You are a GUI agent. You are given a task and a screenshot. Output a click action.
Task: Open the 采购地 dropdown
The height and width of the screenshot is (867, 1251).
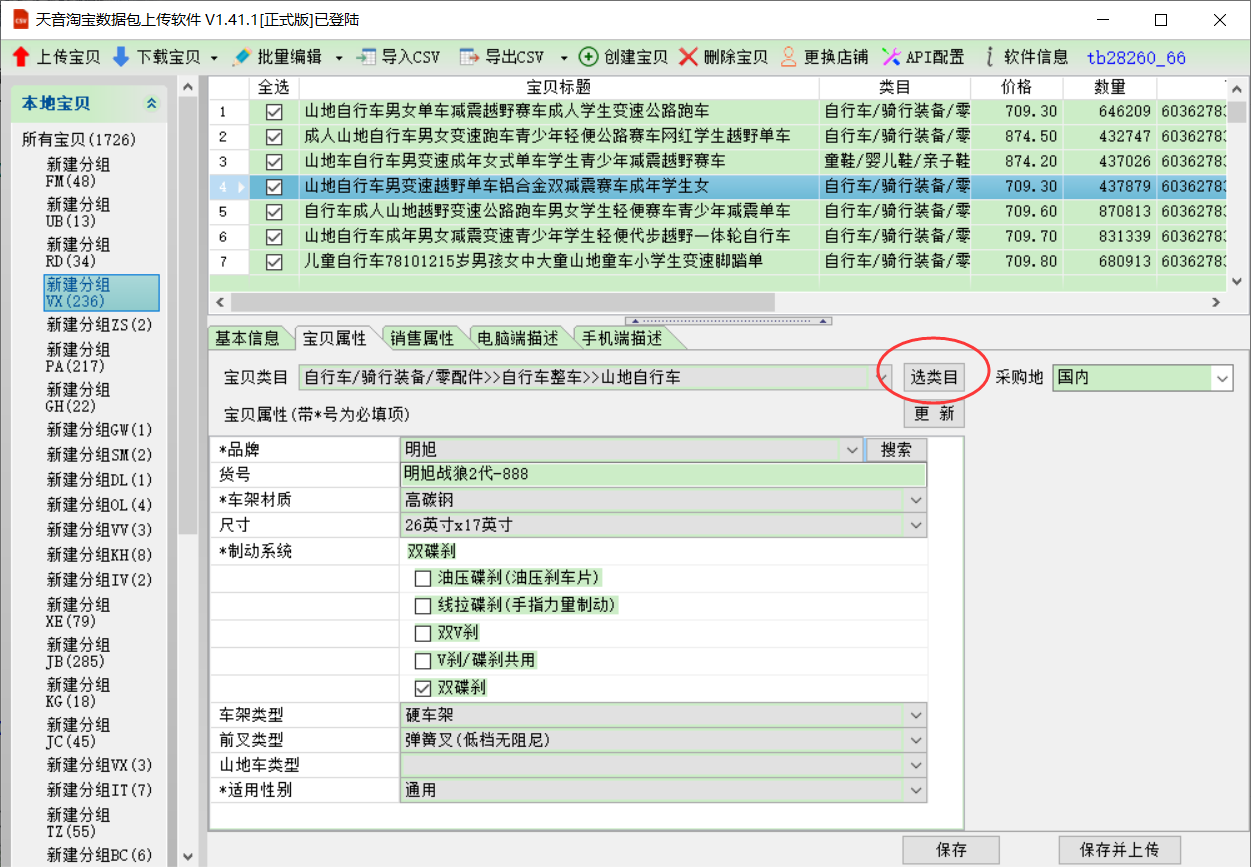(x=1221, y=378)
